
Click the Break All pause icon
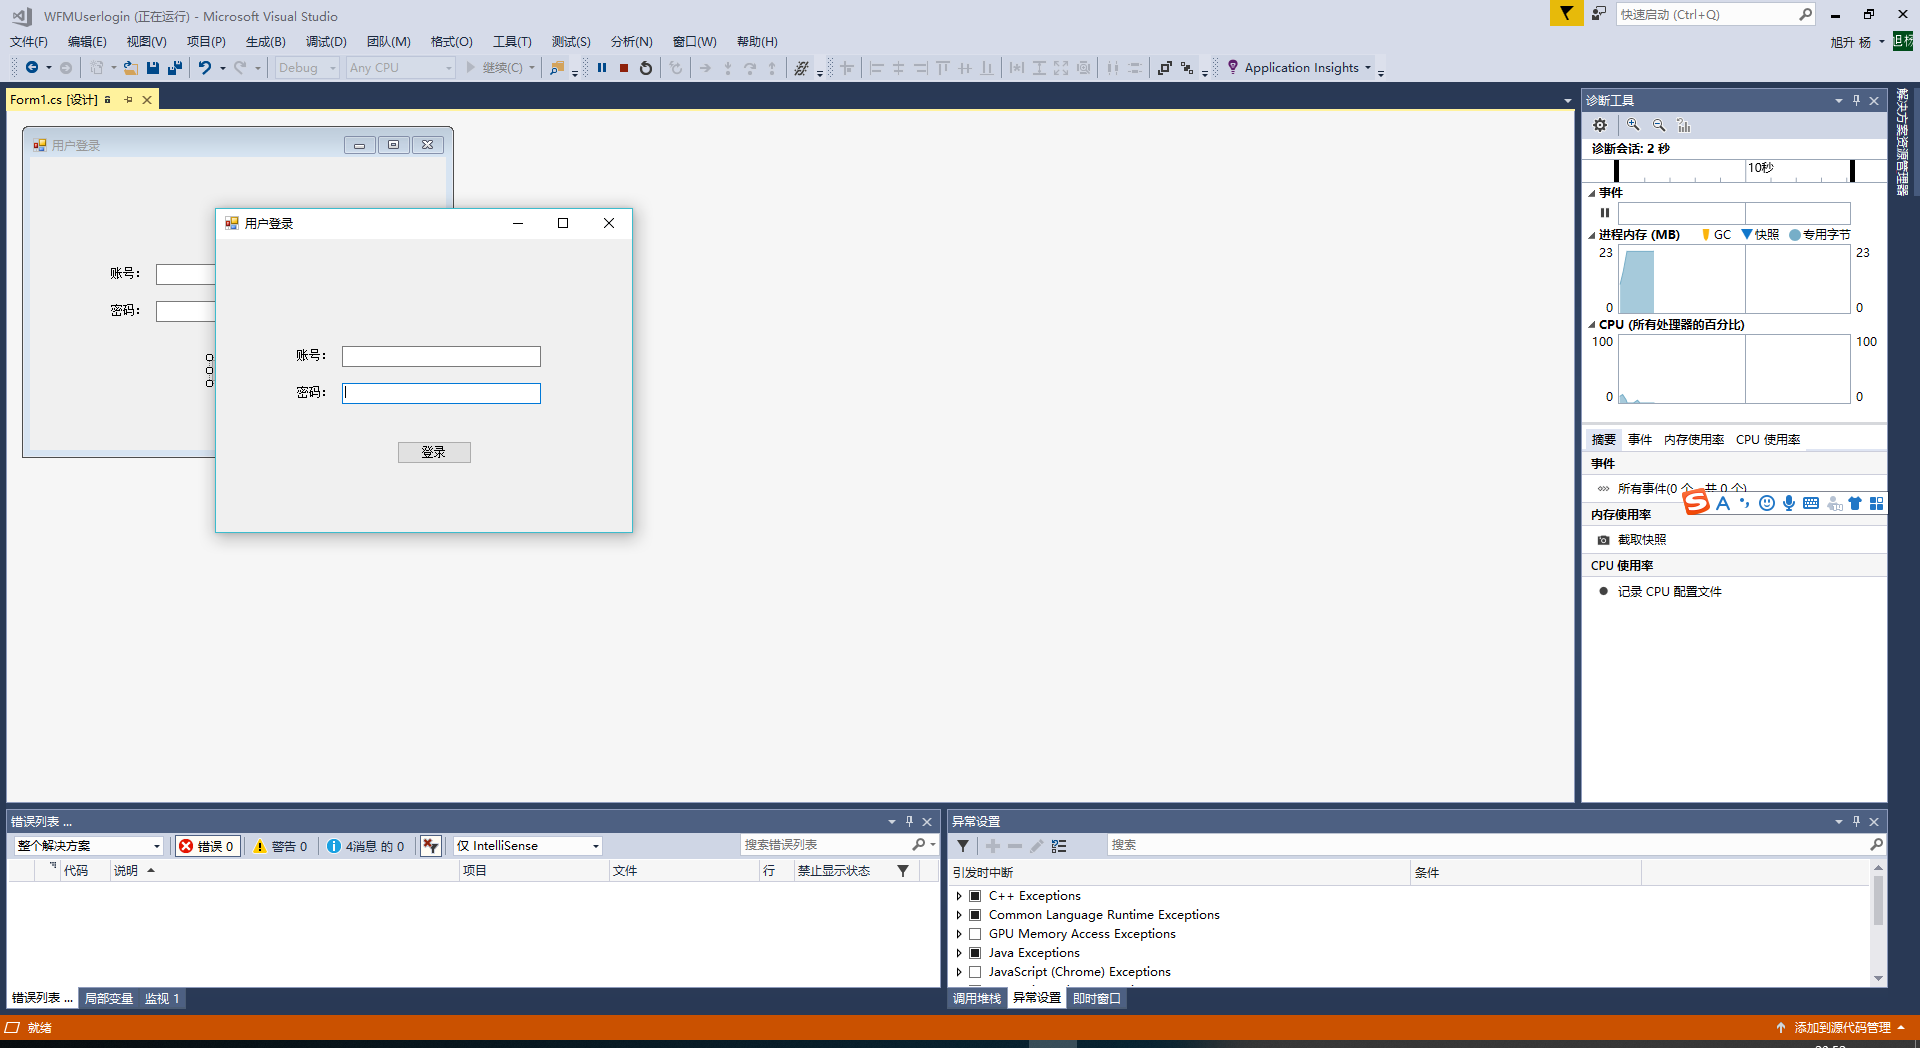coord(602,67)
